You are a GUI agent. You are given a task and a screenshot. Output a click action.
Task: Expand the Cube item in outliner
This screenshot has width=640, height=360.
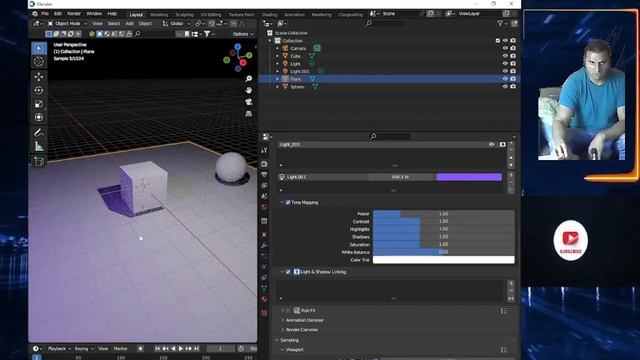tap(278, 56)
